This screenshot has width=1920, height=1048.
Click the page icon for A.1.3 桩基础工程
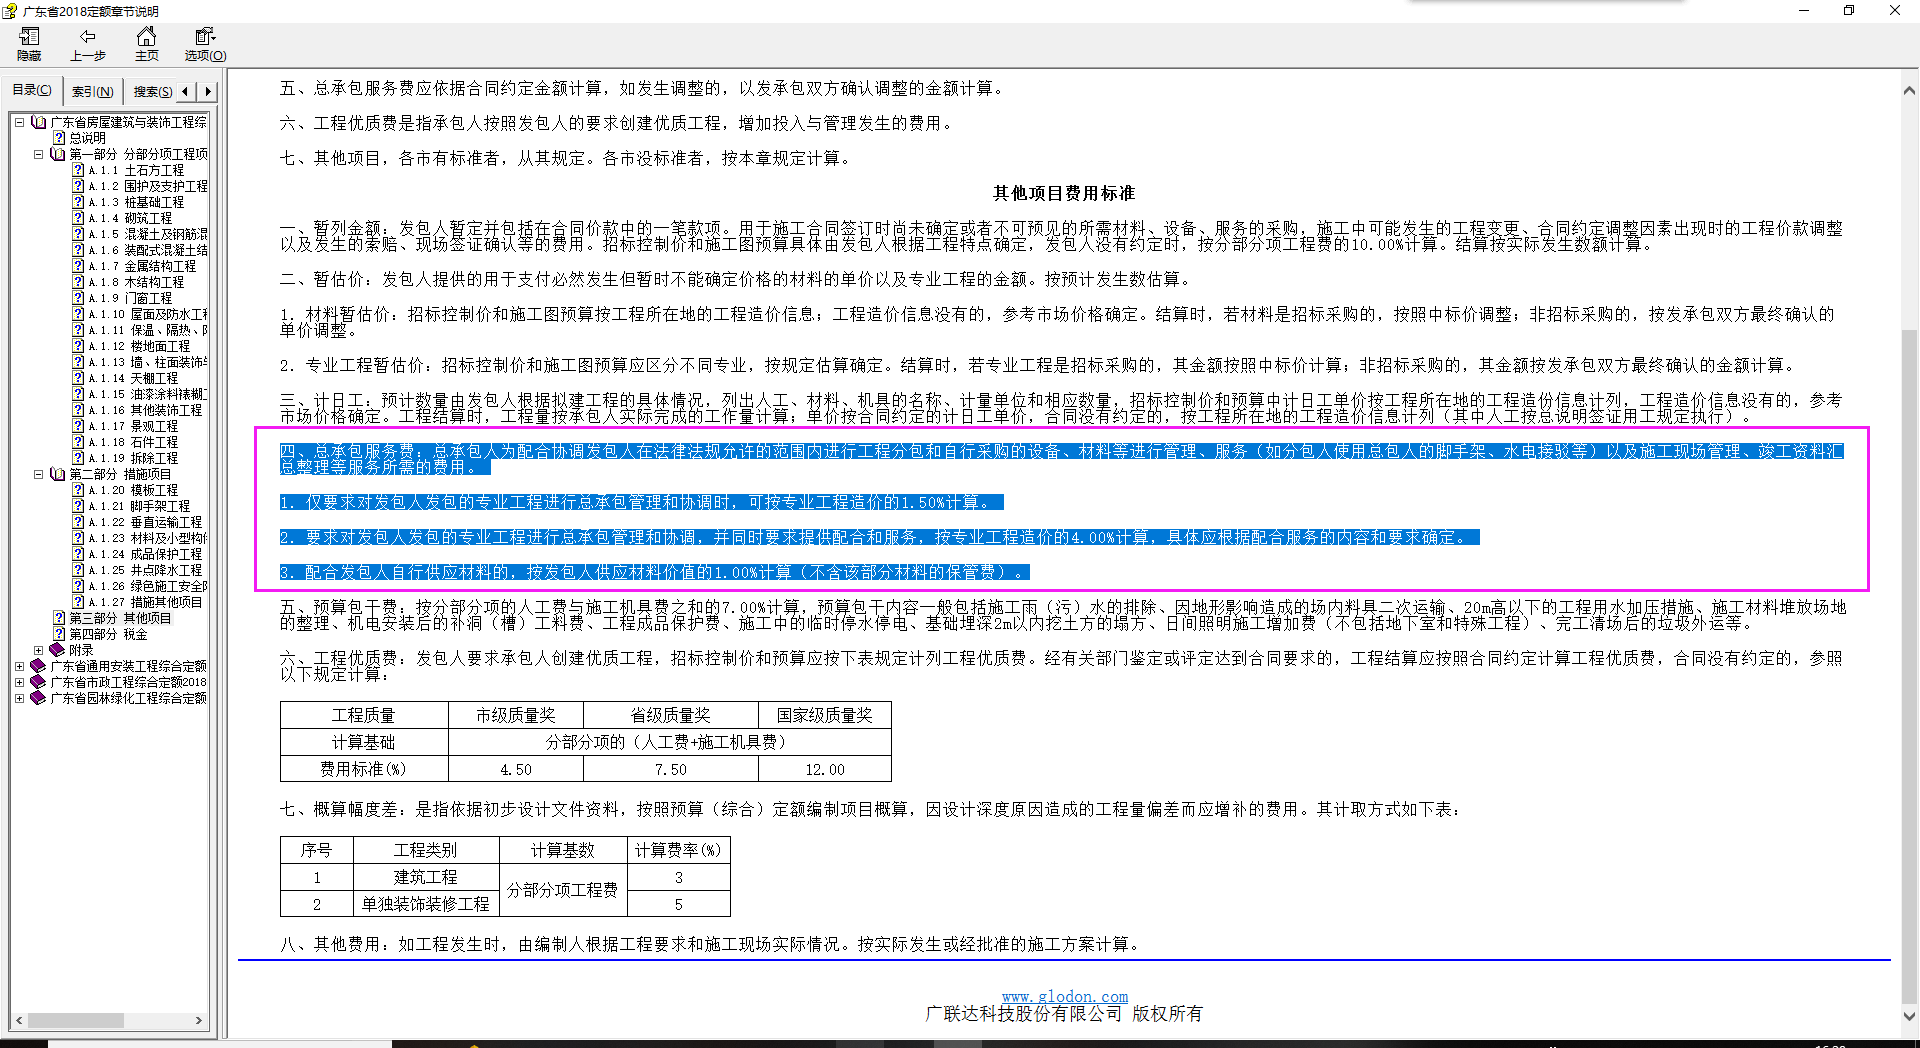pyautogui.click(x=78, y=202)
